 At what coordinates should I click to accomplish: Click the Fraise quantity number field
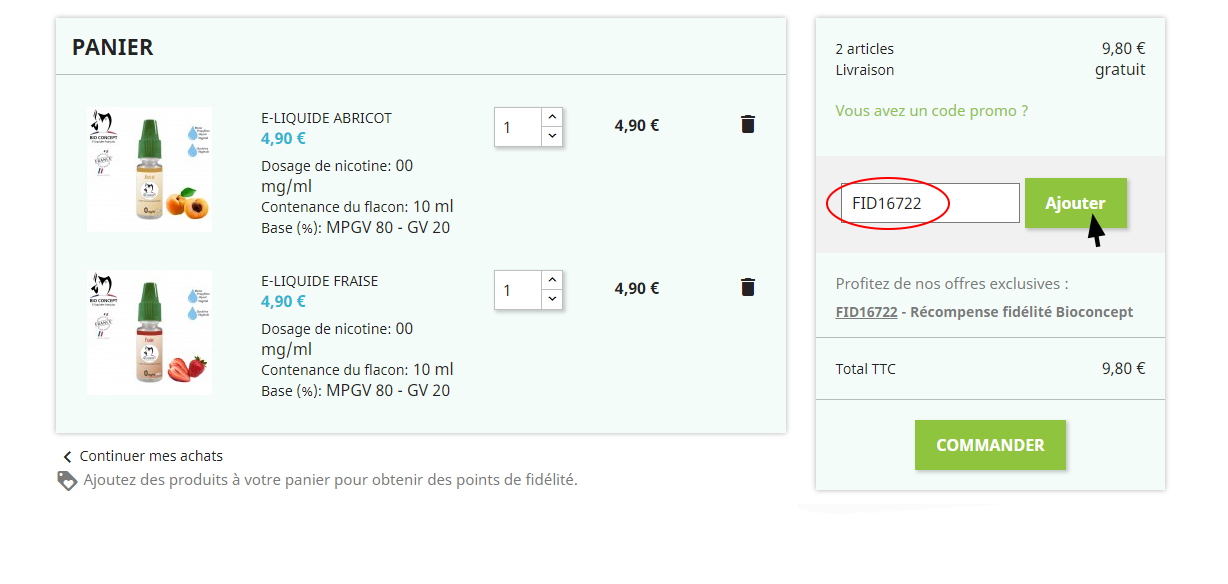click(518, 290)
